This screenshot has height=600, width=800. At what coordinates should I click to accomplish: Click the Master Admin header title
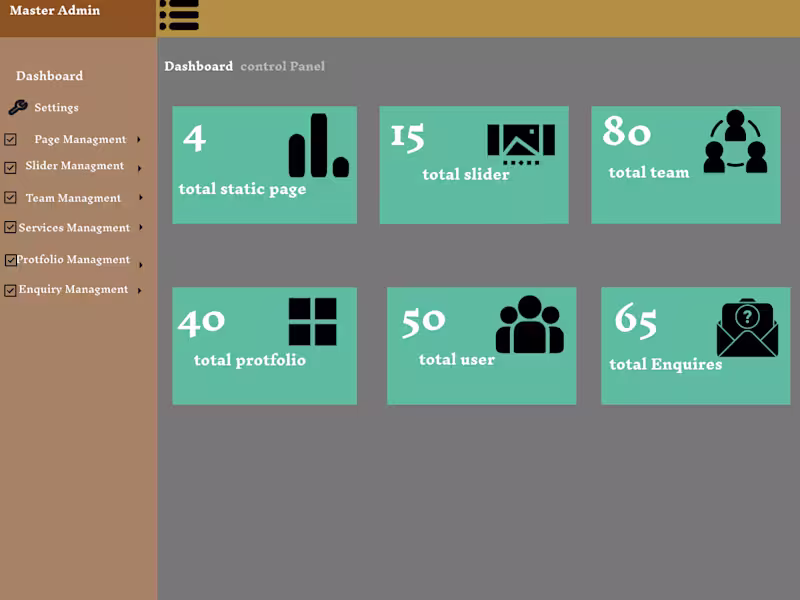55,10
